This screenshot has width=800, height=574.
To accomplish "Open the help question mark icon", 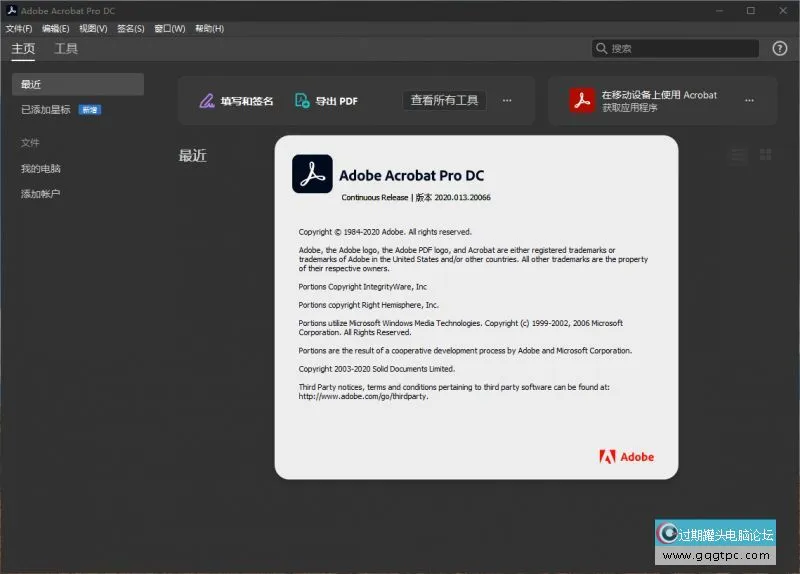I will pos(780,48).
